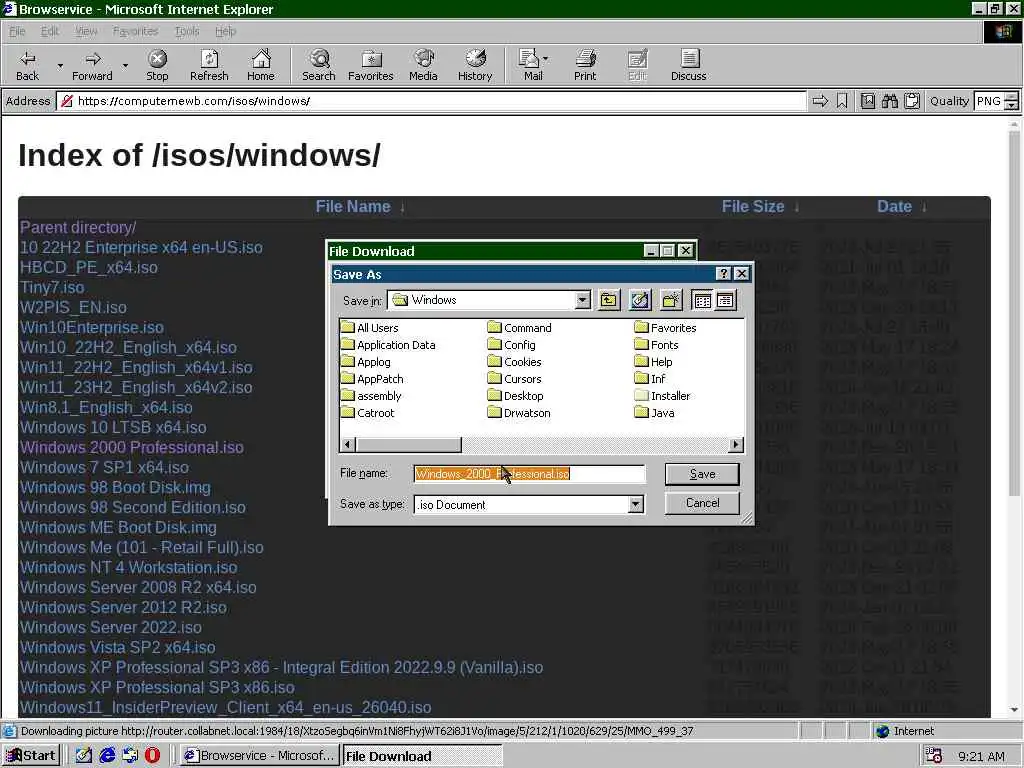Screen dimensions: 1024x768
Task: Refresh the current page
Action: [x=209, y=65]
